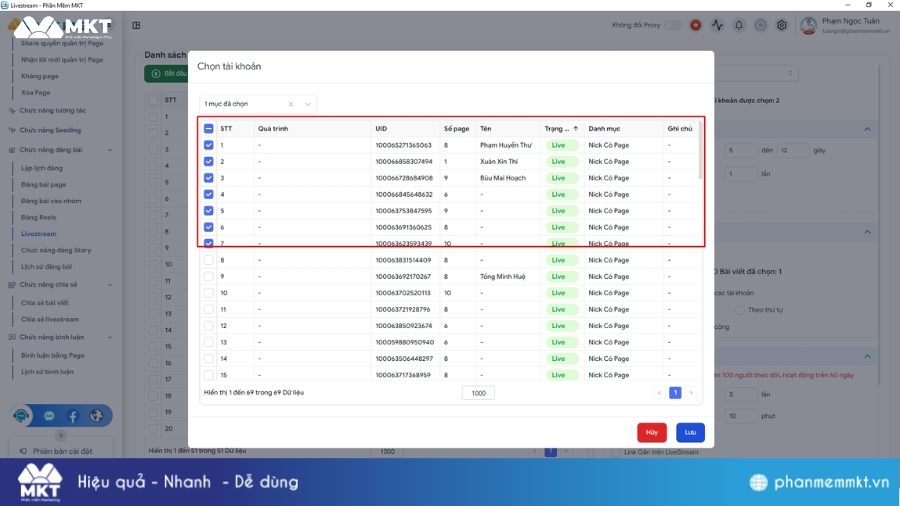Click the Vietnam flag language icon

[693, 25]
